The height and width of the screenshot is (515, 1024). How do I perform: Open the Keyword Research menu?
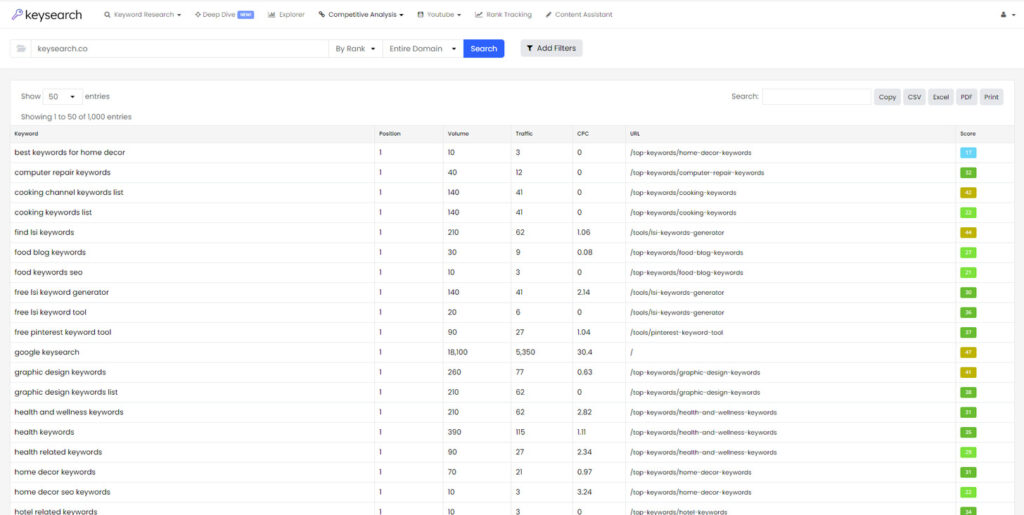pyautogui.click(x=142, y=14)
